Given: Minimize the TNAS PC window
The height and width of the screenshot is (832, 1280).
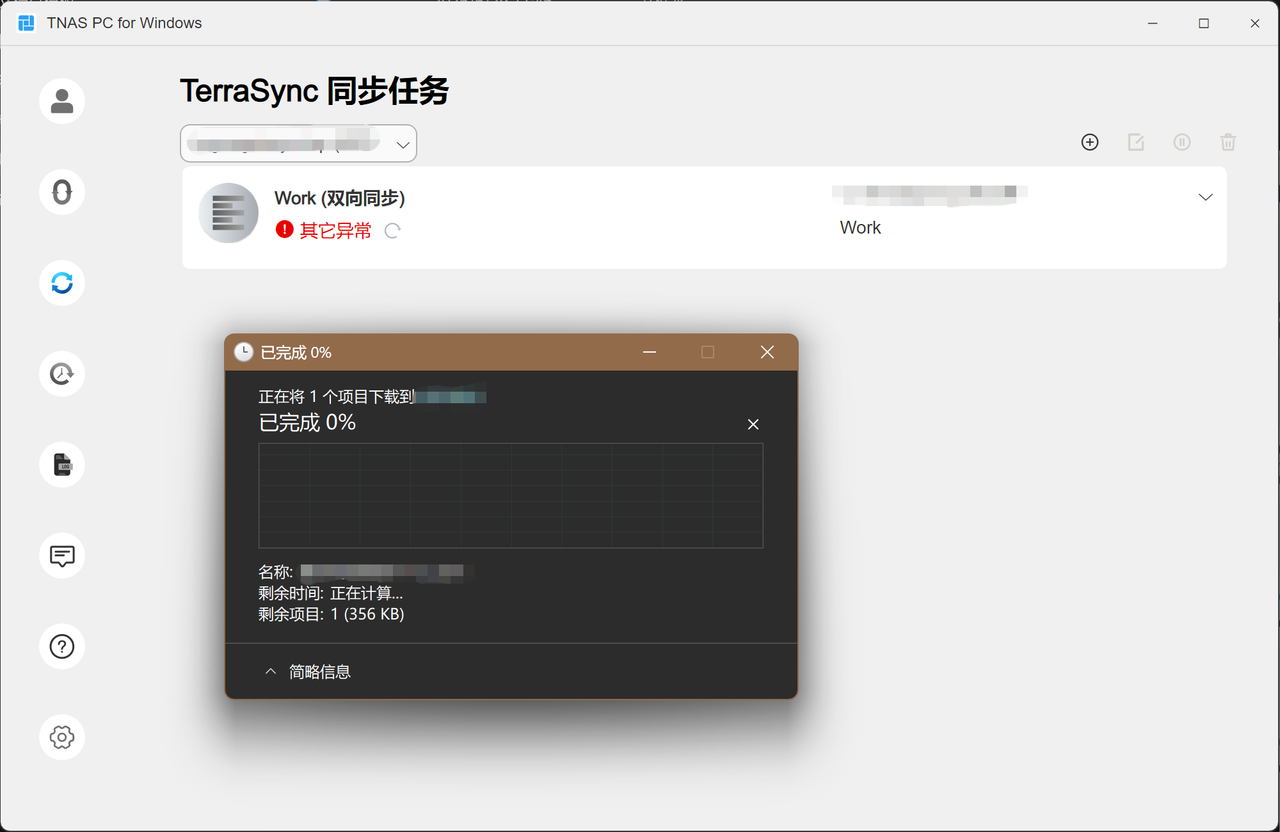Looking at the screenshot, I should pyautogui.click(x=1153, y=23).
